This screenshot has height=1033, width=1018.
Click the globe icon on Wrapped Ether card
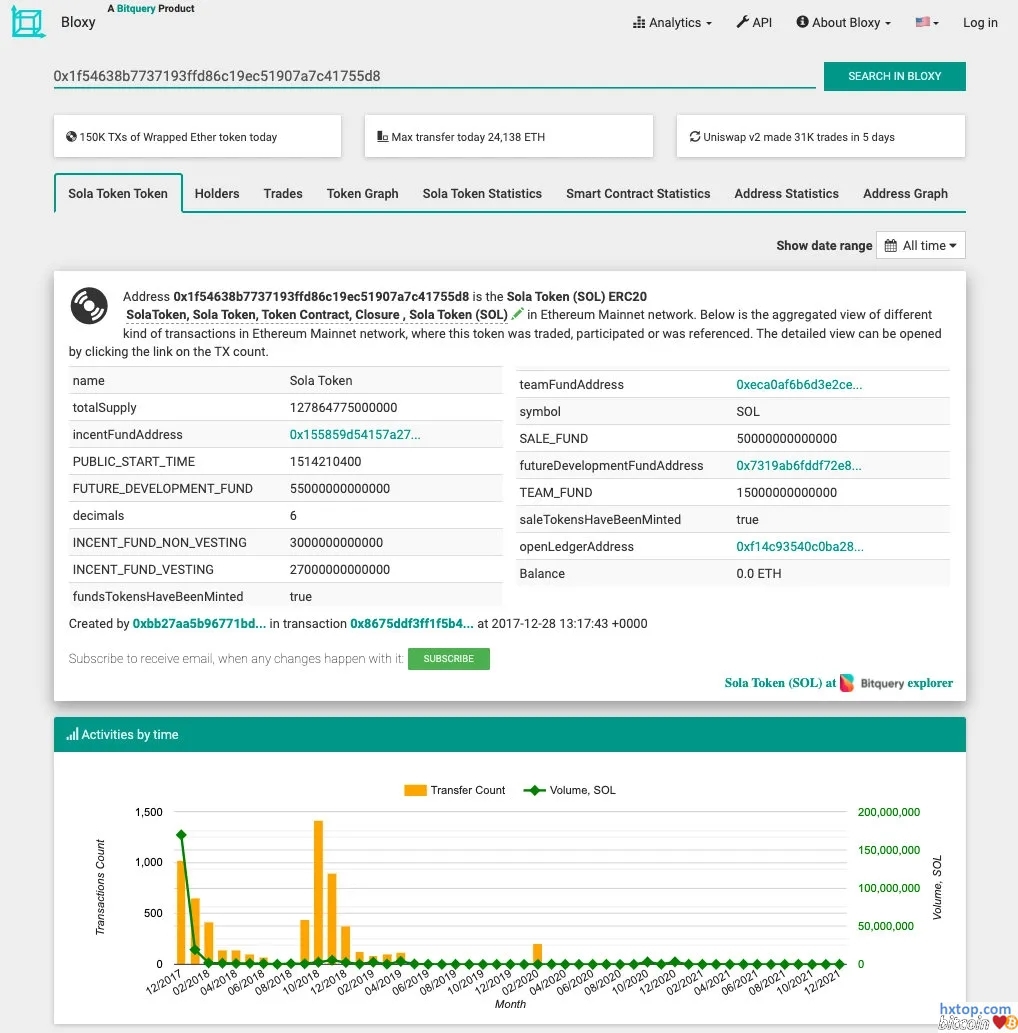pyautogui.click(x=71, y=137)
